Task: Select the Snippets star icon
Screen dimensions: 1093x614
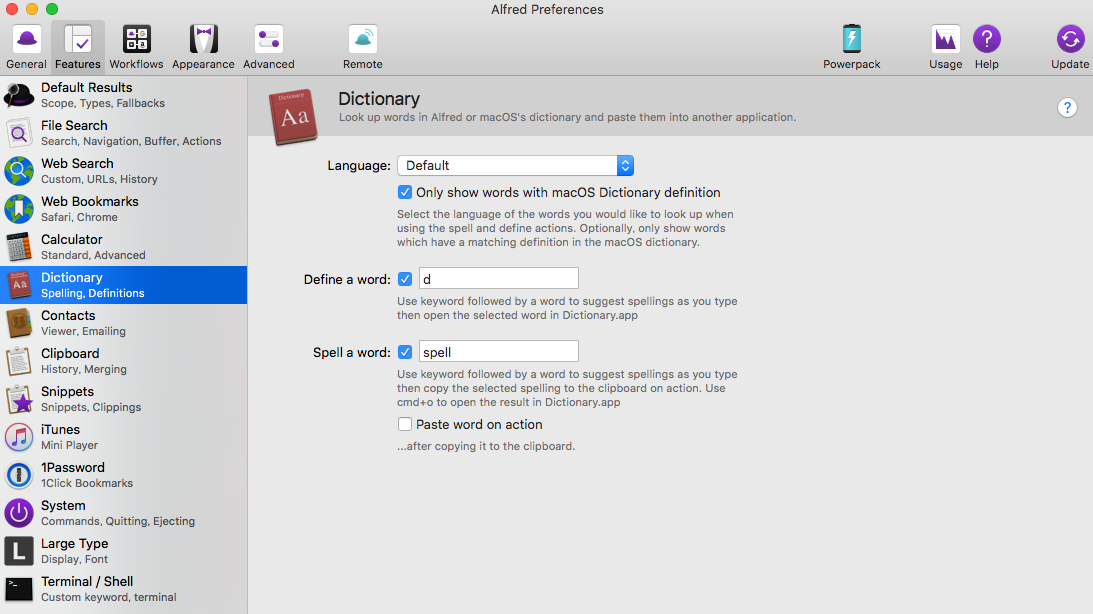Action: [19, 399]
